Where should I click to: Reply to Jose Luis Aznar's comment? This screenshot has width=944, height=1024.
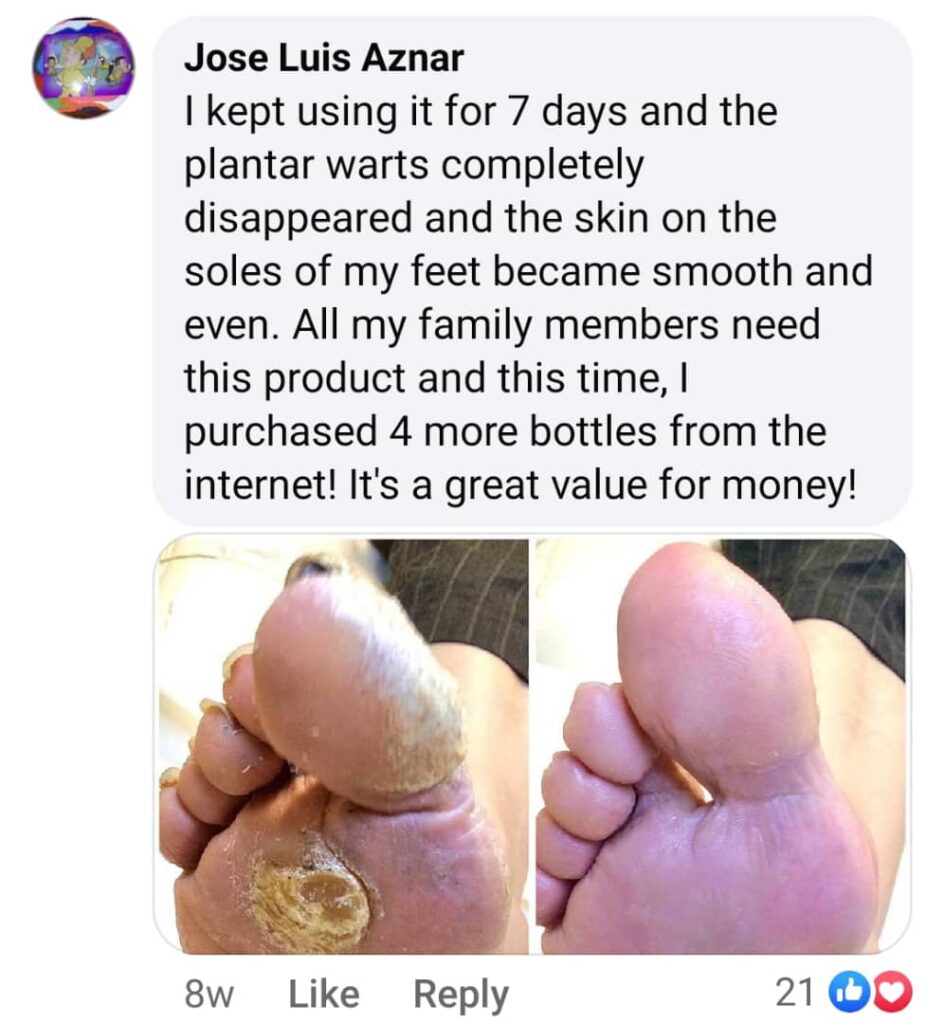point(461,995)
